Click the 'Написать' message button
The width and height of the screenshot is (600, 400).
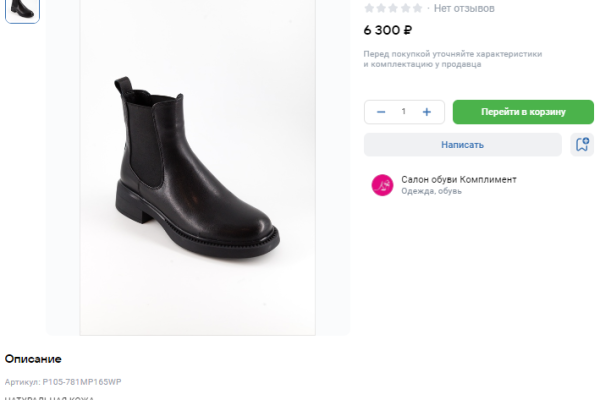point(462,144)
